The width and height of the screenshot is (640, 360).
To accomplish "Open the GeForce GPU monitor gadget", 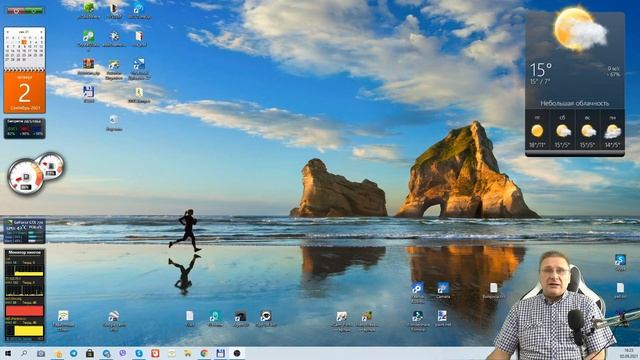I will 24,231.
